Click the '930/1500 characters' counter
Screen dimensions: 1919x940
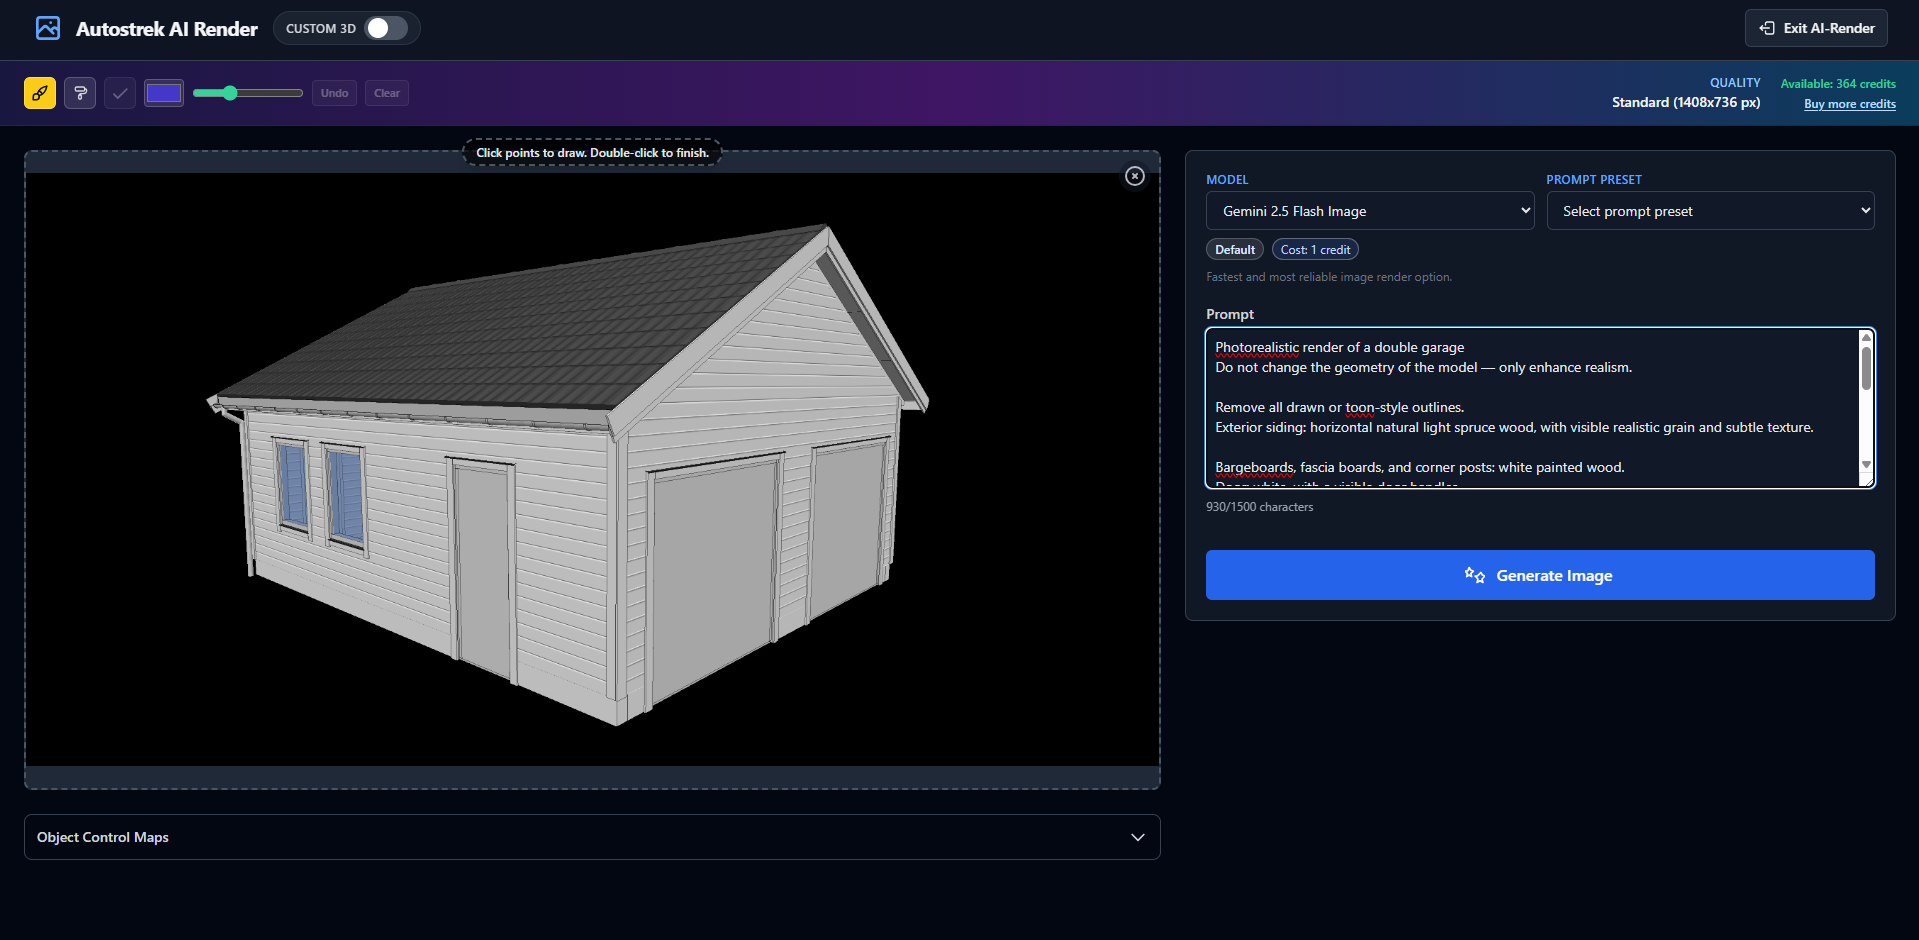point(1260,507)
